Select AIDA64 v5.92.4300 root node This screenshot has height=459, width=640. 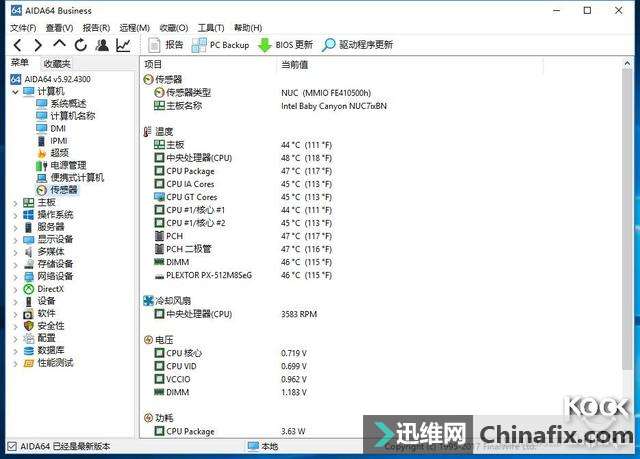point(51,79)
